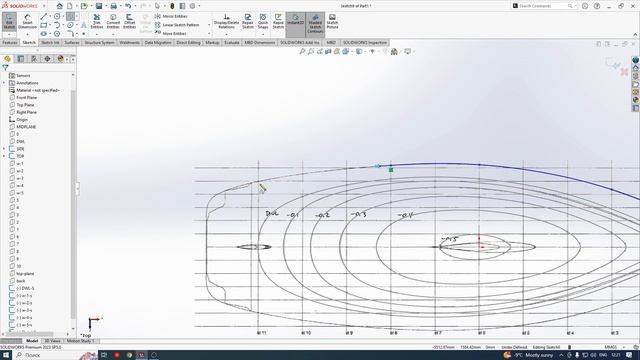Switch to the MBD Dimensions tab
This screenshot has height=360, width=640.
coord(260,42)
